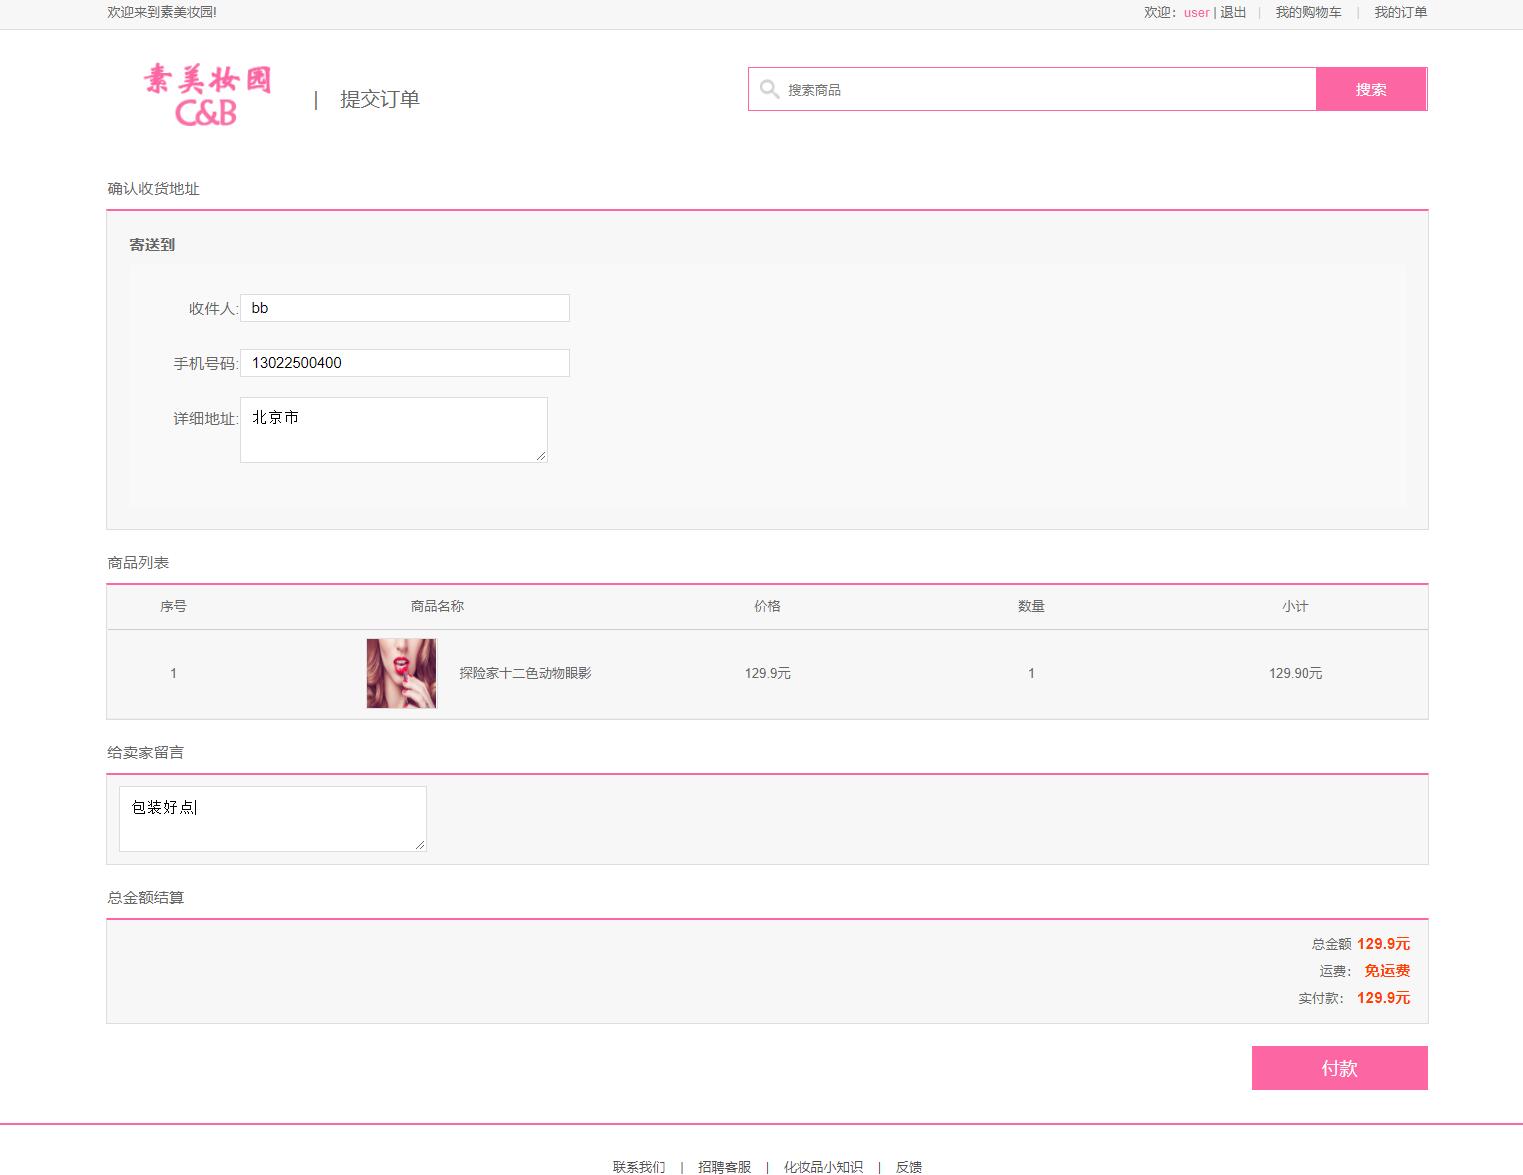Edit the 详细地址 address textarea

coord(394,430)
